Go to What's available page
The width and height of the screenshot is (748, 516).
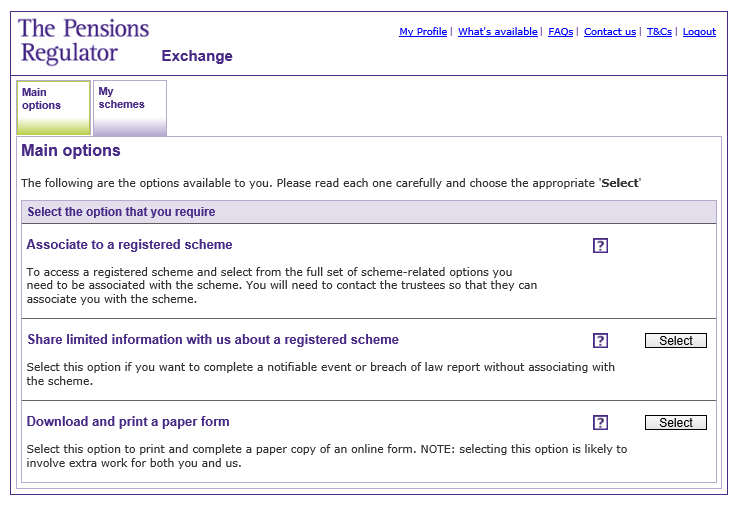[498, 32]
